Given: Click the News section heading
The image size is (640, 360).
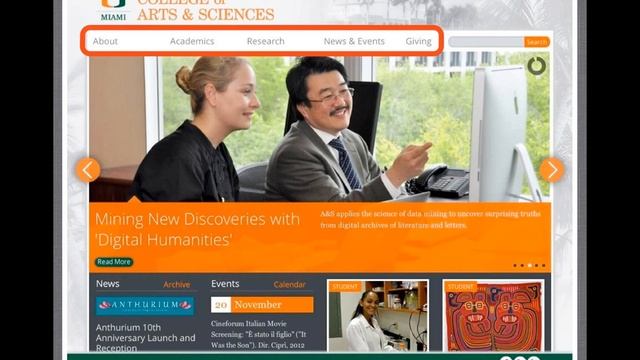Looking at the screenshot, I should pyautogui.click(x=108, y=284).
